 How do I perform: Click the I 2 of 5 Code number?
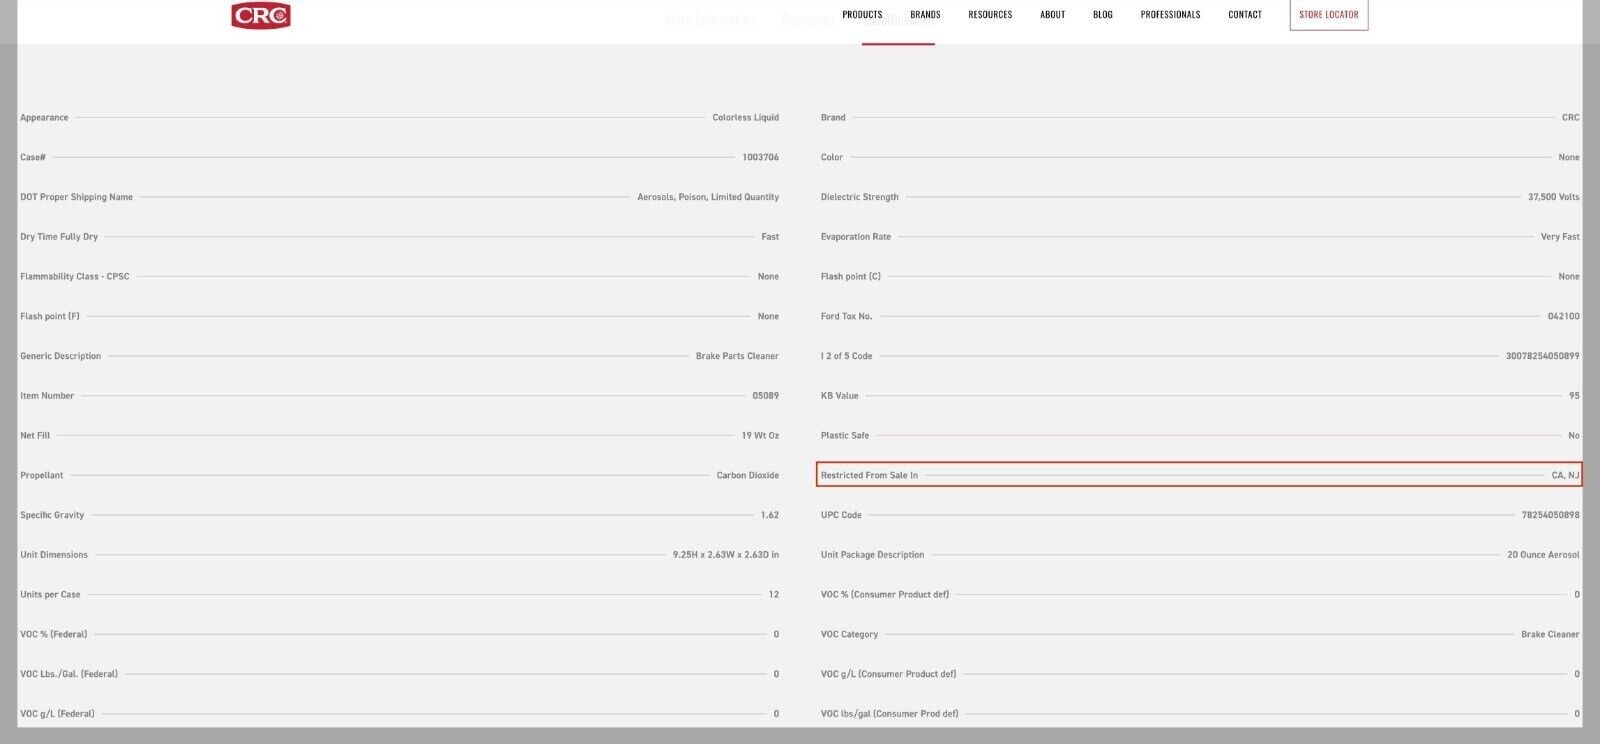[x=1542, y=356]
